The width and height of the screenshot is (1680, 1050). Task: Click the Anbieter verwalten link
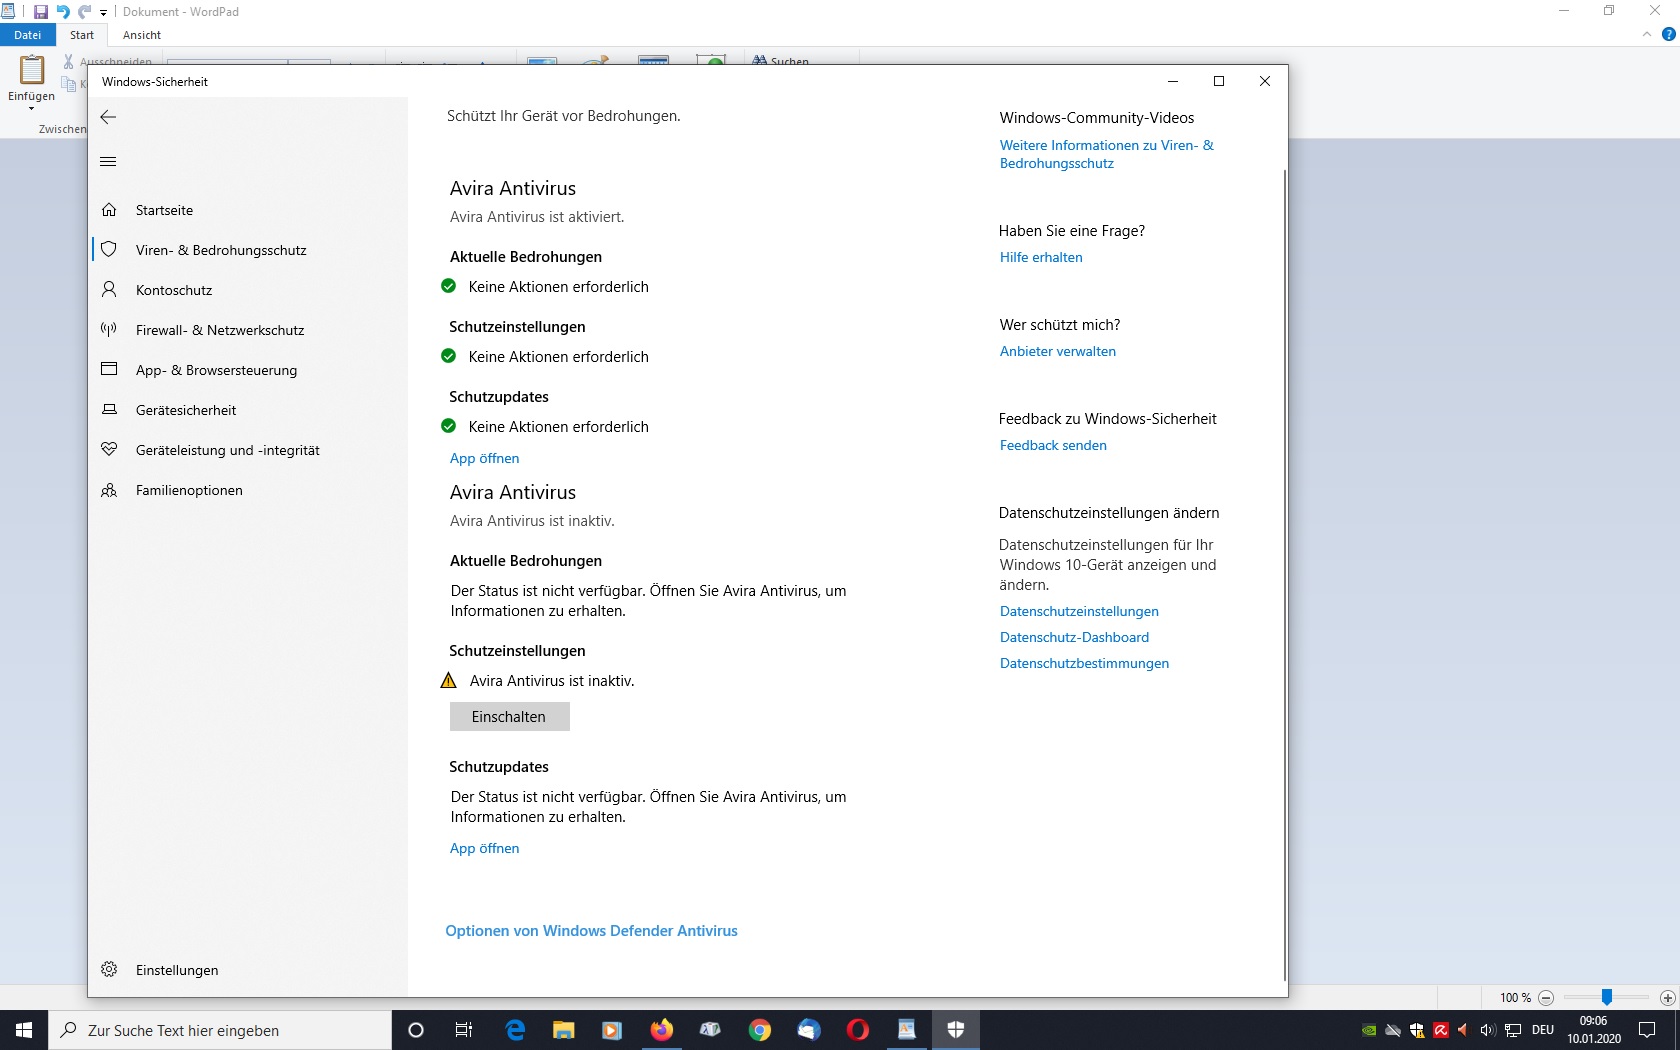tap(1058, 351)
